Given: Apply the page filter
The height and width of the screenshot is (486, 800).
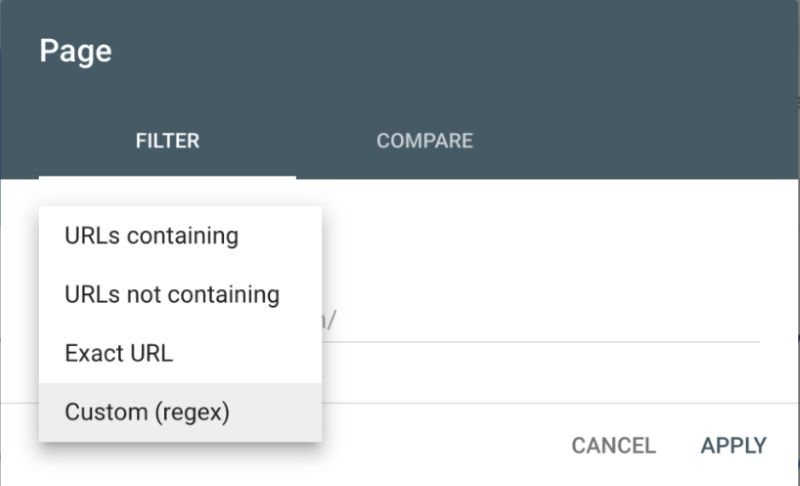Looking at the screenshot, I should [x=734, y=446].
